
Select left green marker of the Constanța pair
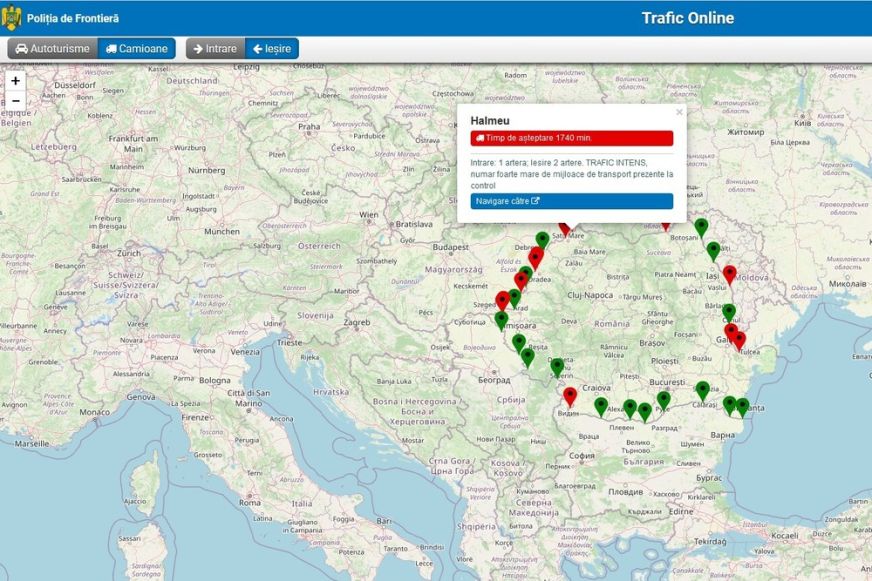(x=730, y=406)
